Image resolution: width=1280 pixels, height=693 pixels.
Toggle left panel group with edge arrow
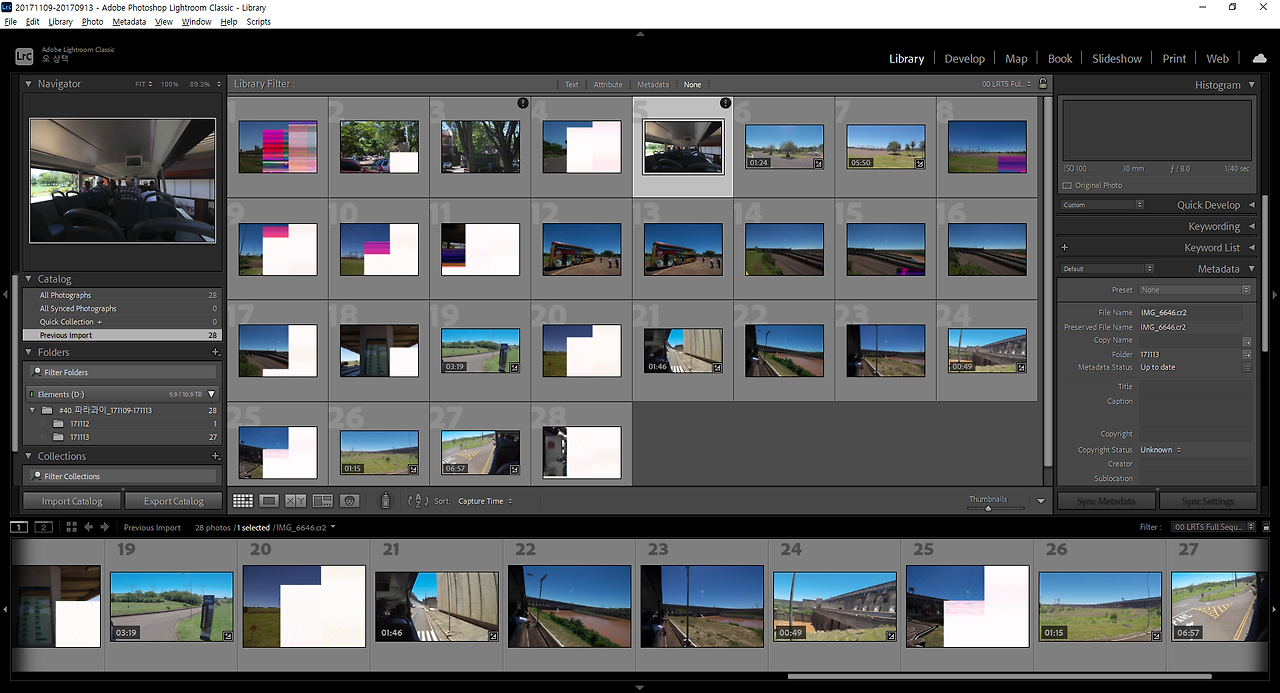pyautogui.click(x=5, y=294)
